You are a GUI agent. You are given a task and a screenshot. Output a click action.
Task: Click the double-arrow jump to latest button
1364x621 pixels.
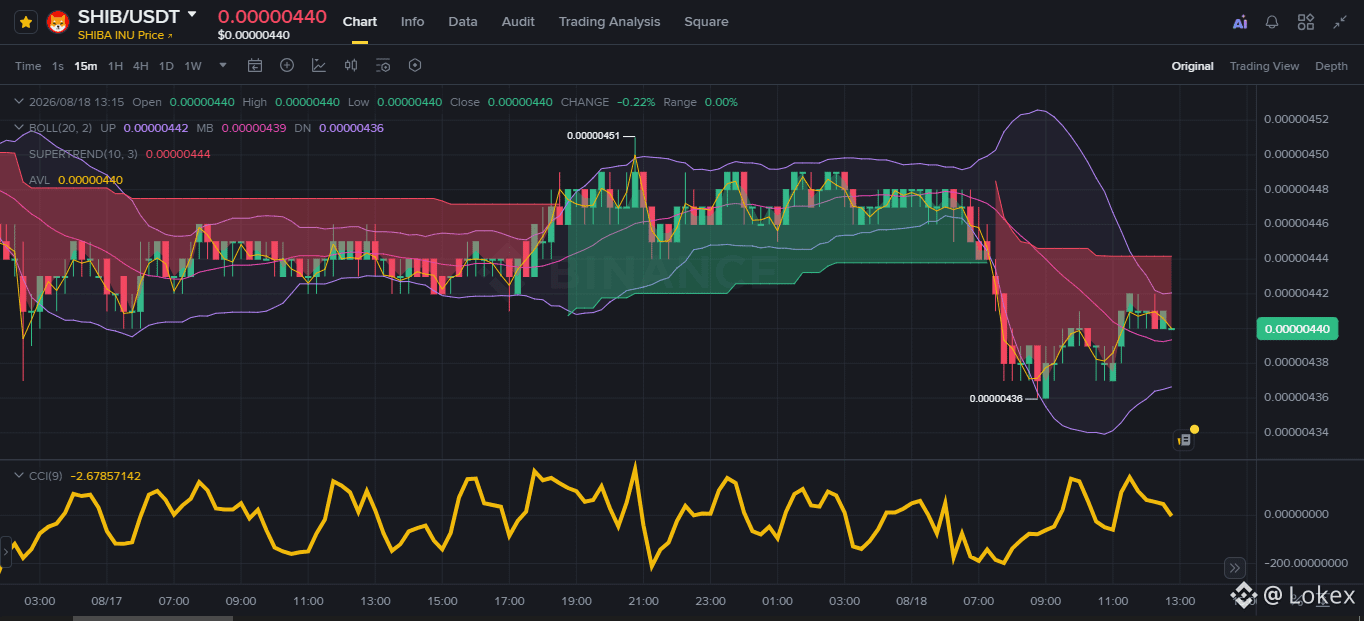[x=1235, y=567]
